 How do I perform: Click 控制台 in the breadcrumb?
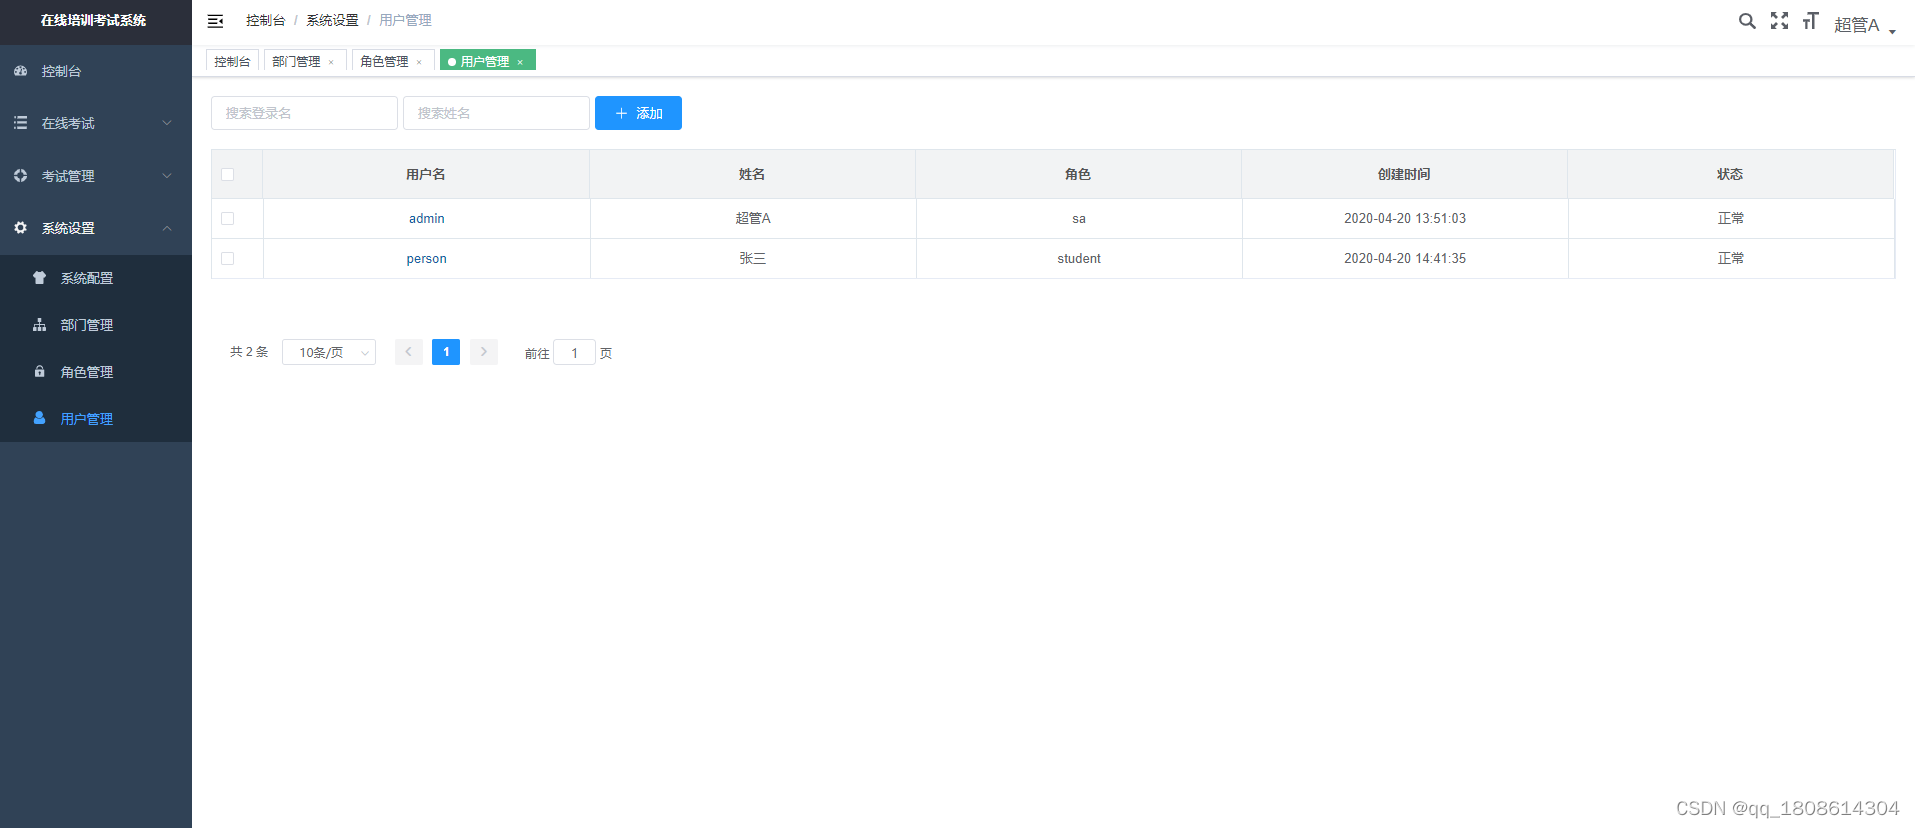click(x=265, y=20)
